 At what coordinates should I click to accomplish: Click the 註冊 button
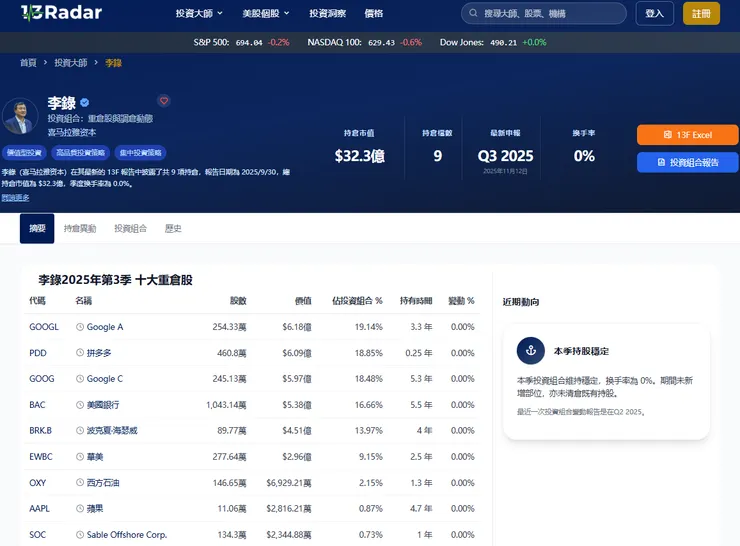click(x=701, y=13)
